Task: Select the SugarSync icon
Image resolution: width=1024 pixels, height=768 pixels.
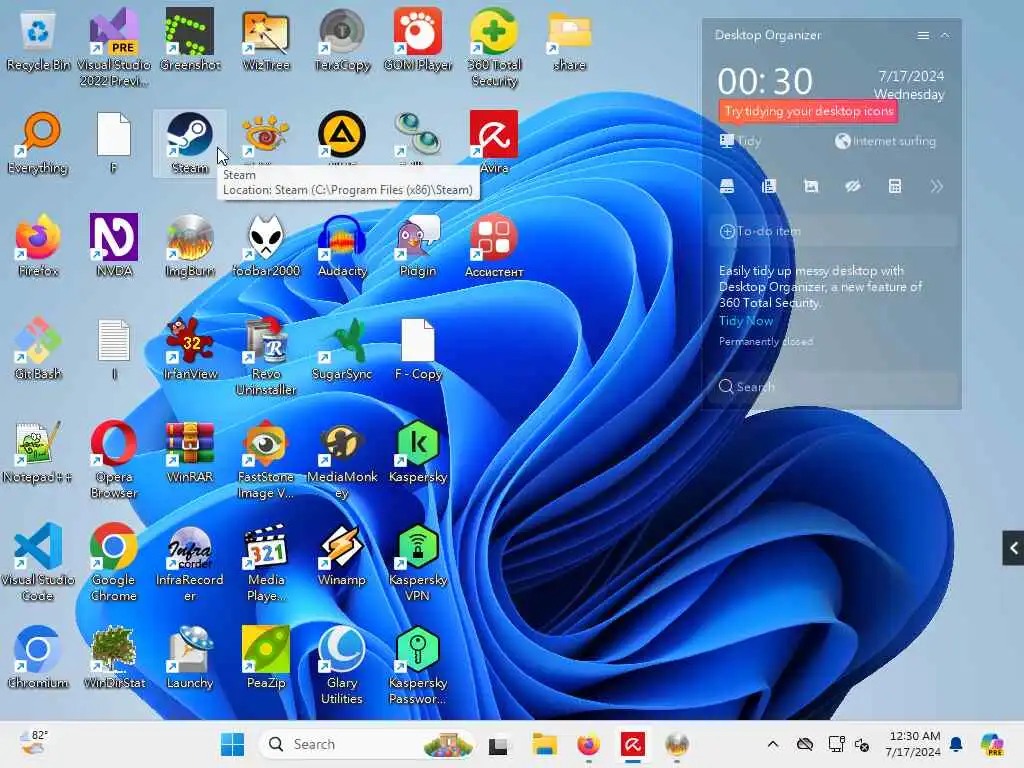Action: (x=342, y=349)
